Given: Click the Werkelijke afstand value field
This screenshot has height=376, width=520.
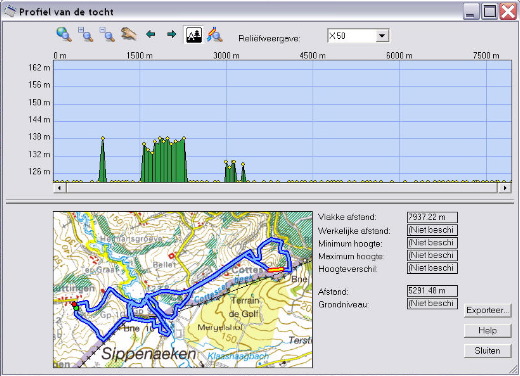Looking at the screenshot, I should click(432, 230).
